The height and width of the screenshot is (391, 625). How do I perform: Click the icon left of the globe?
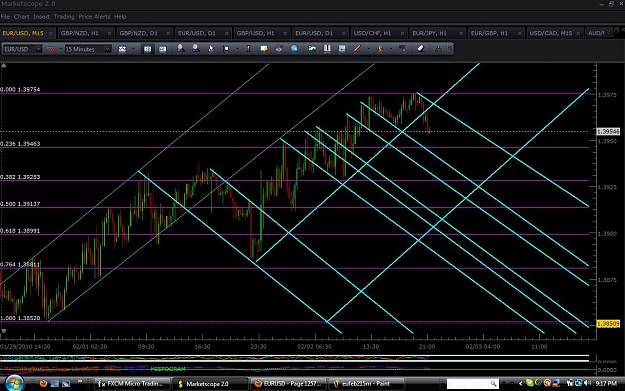pyautogui.click(x=279, y=49)
